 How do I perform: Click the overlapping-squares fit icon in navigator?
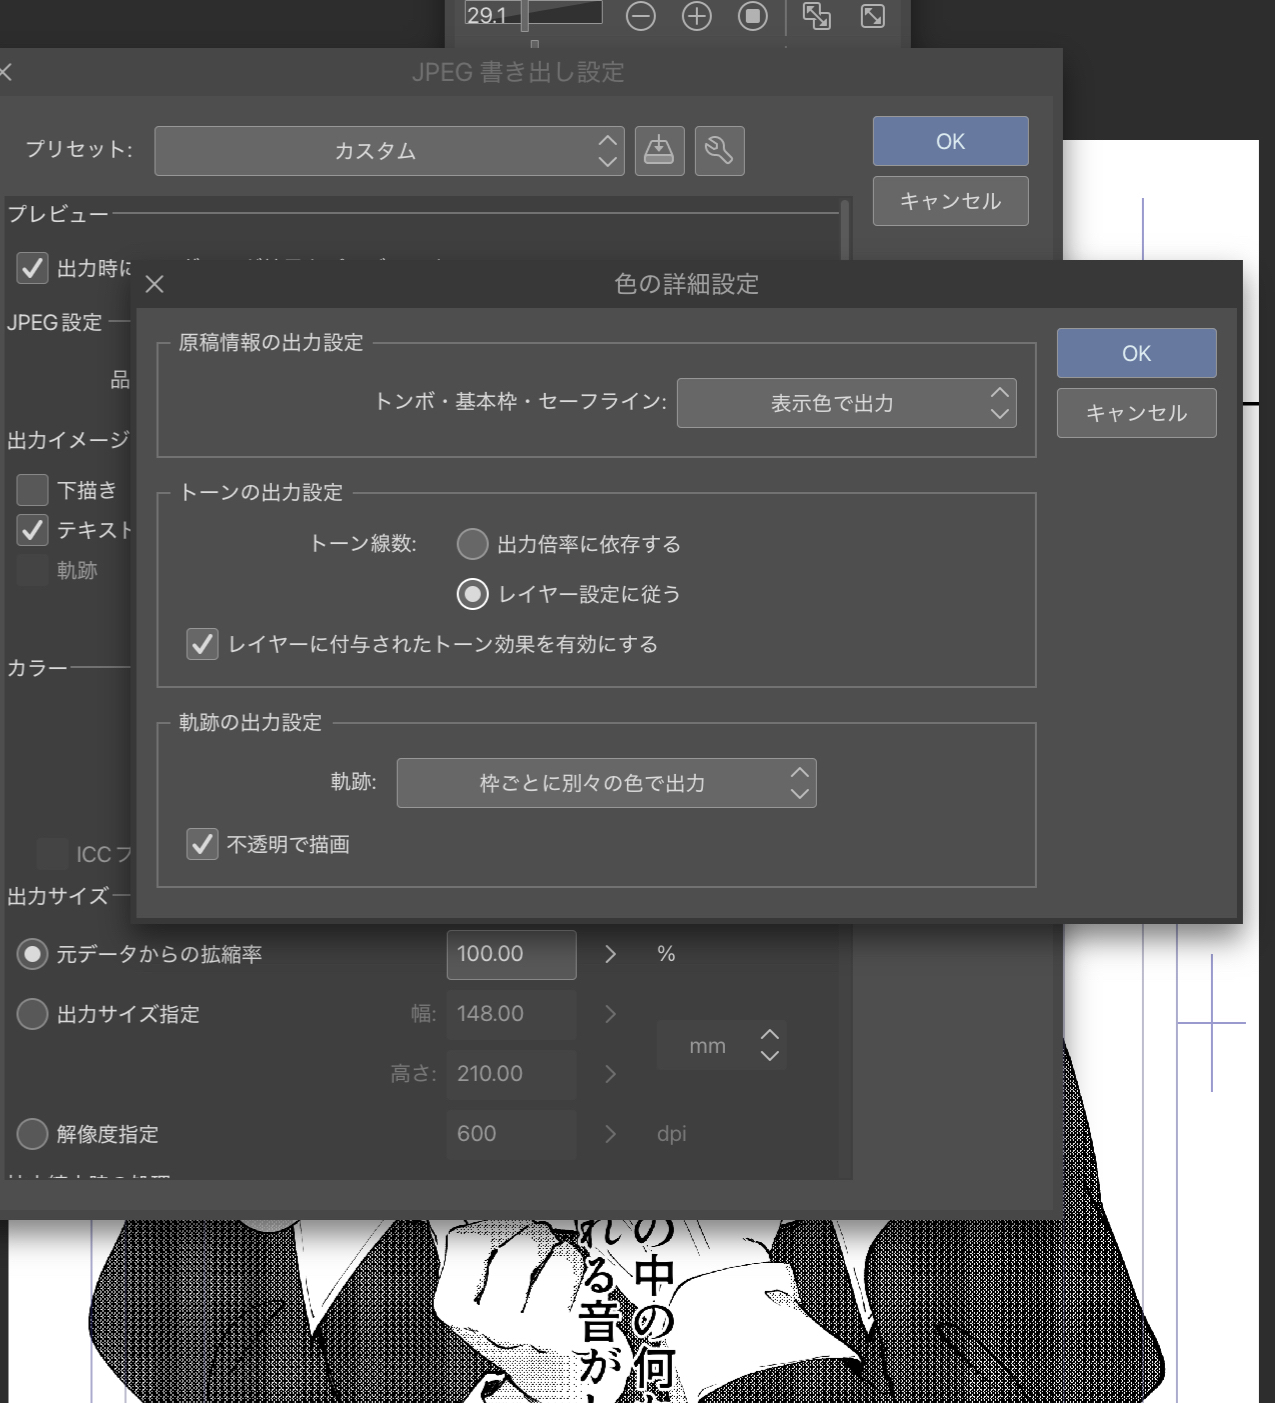tap(817, 16)
